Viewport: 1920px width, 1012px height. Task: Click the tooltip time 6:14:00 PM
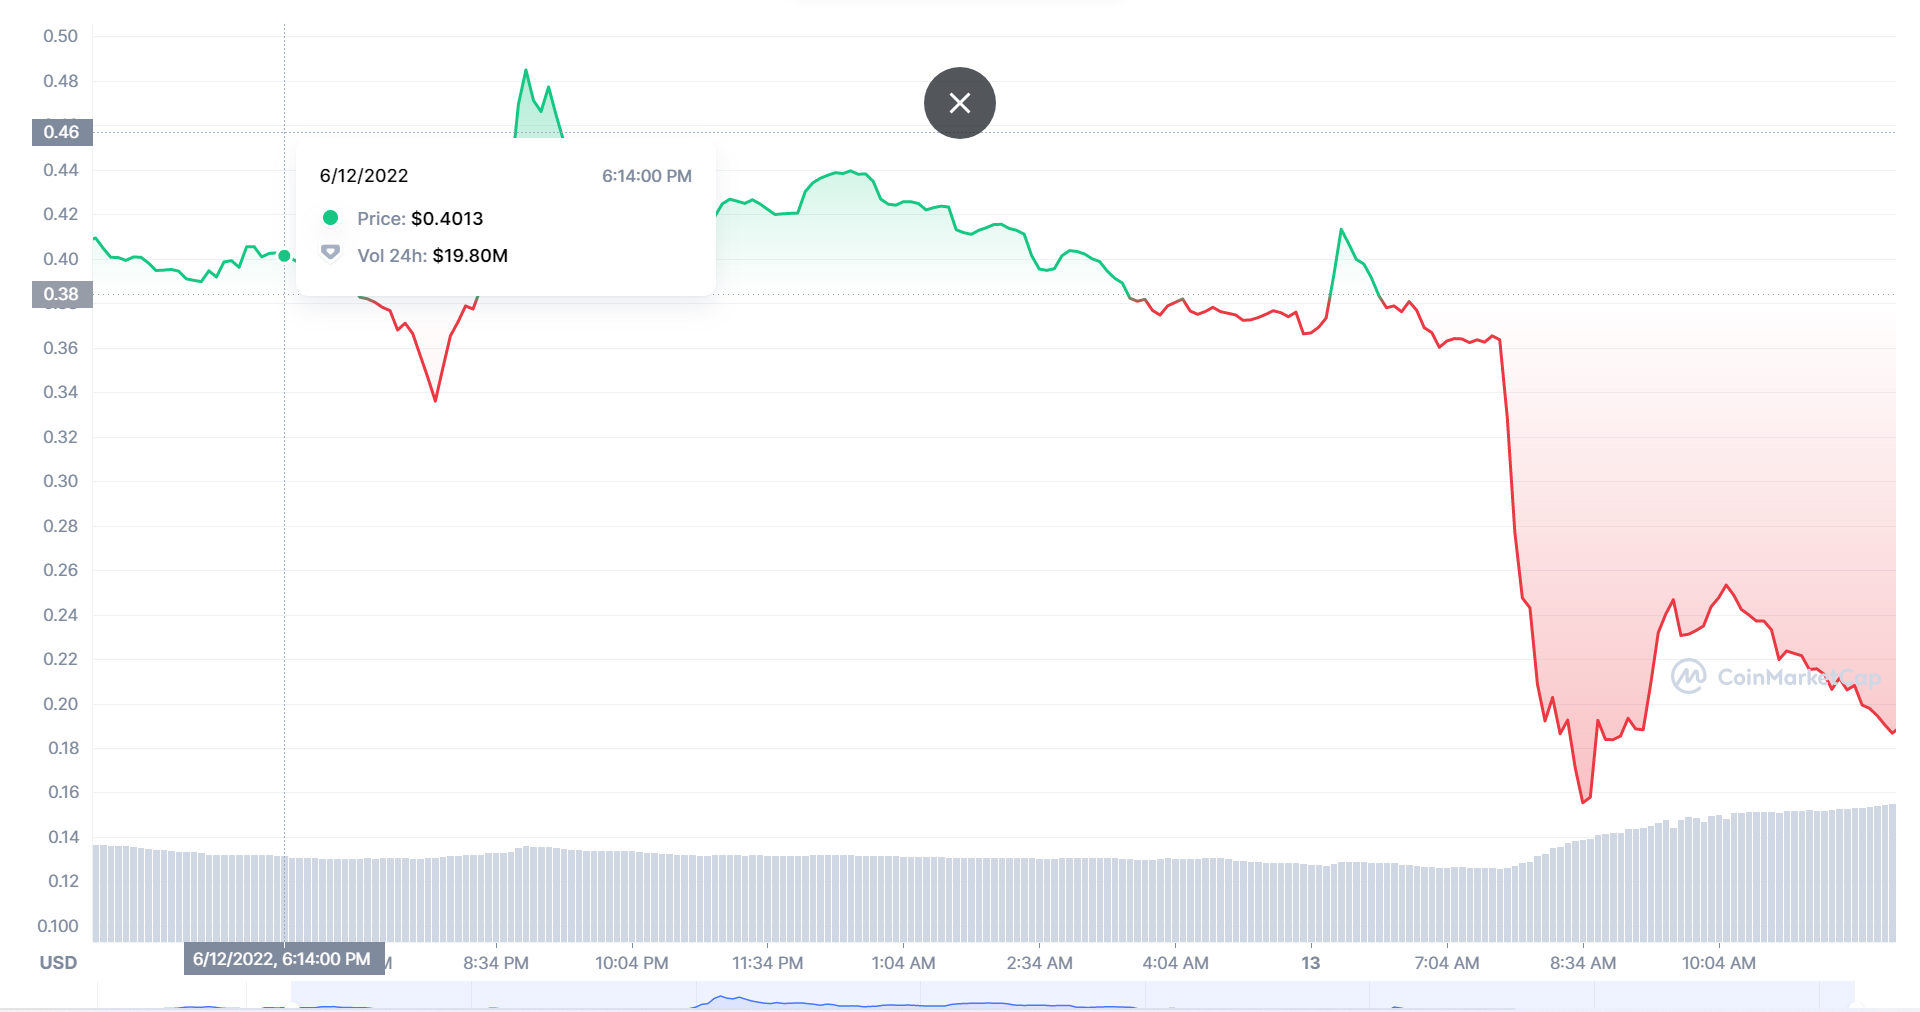click(x=647, y=176)
